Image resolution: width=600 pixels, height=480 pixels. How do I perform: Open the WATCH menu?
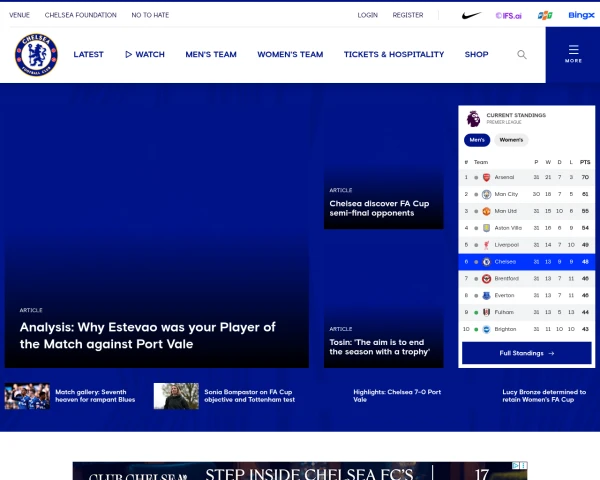[x=145, y=54]
